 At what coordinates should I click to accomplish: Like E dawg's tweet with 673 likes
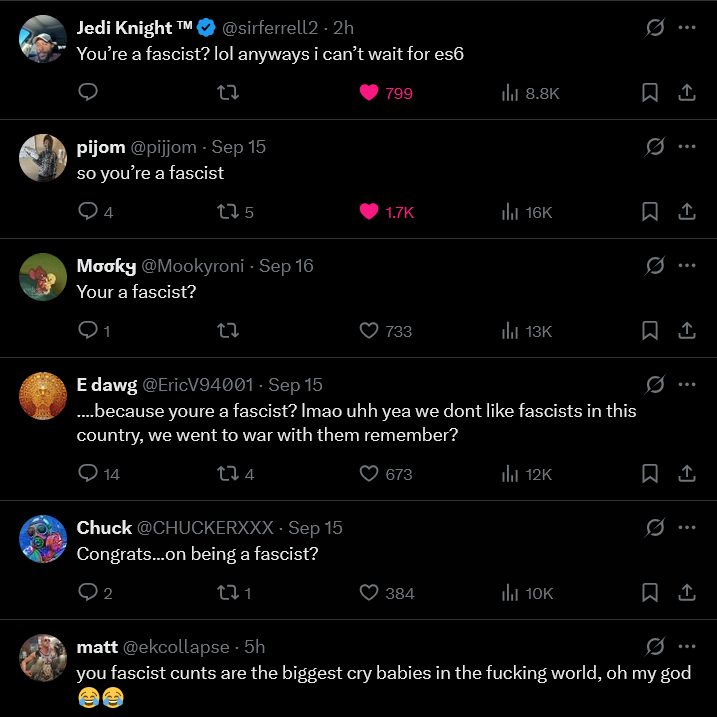click(x=369, y=474)
